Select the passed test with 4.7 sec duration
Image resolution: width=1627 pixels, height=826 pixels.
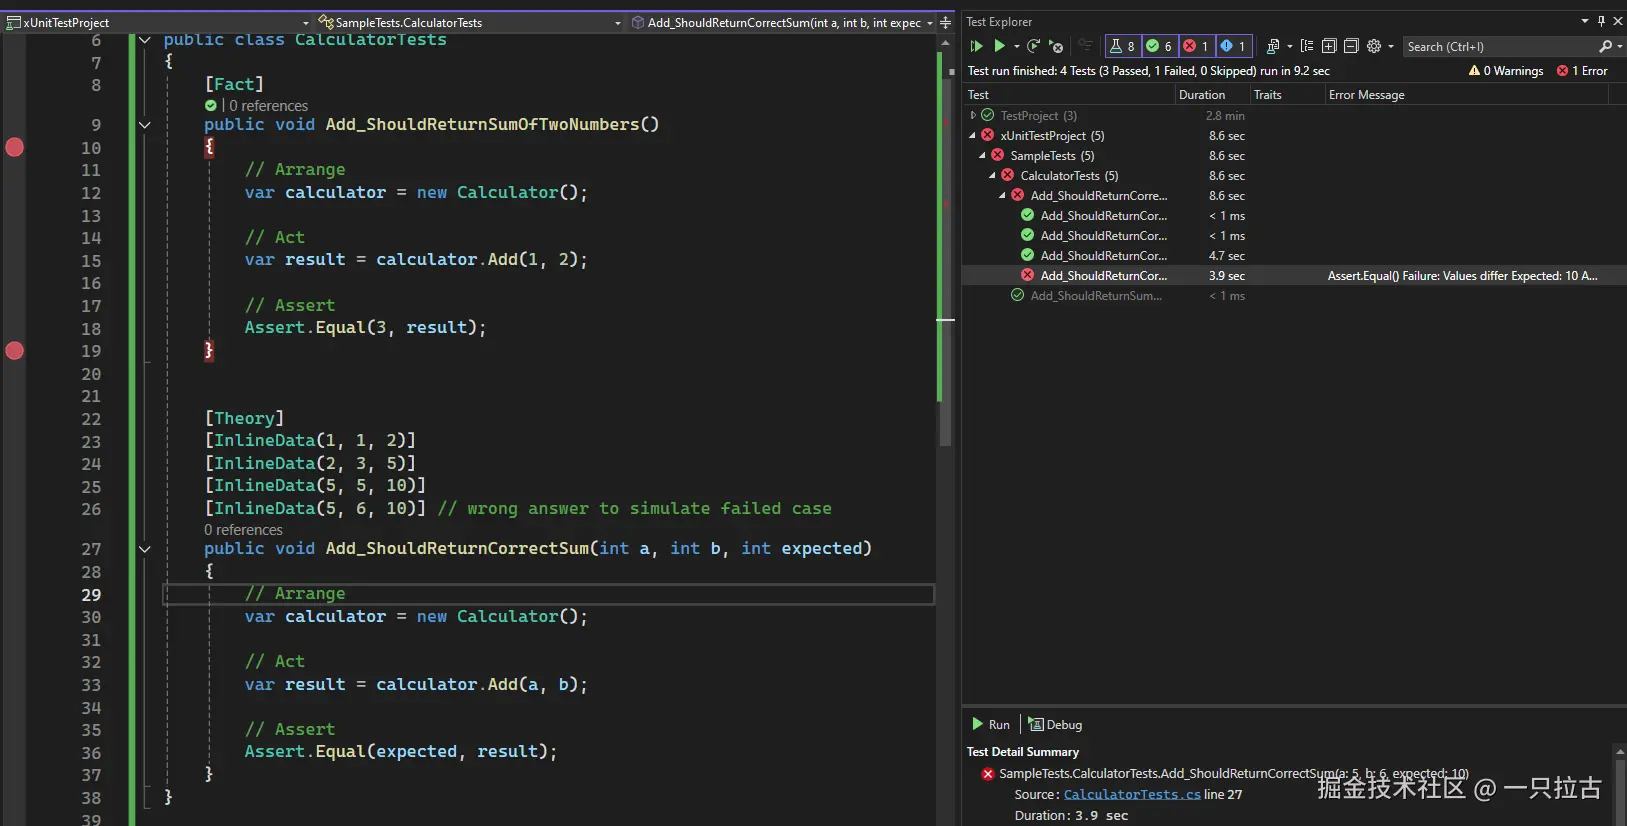pos(1293,255)
